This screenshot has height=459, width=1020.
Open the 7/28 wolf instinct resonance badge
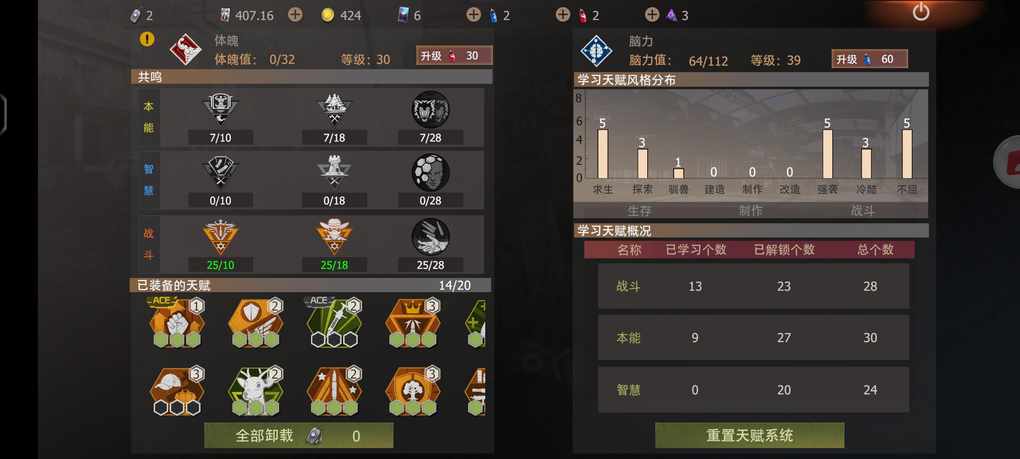pyautogui.click(x=430, y=109)
